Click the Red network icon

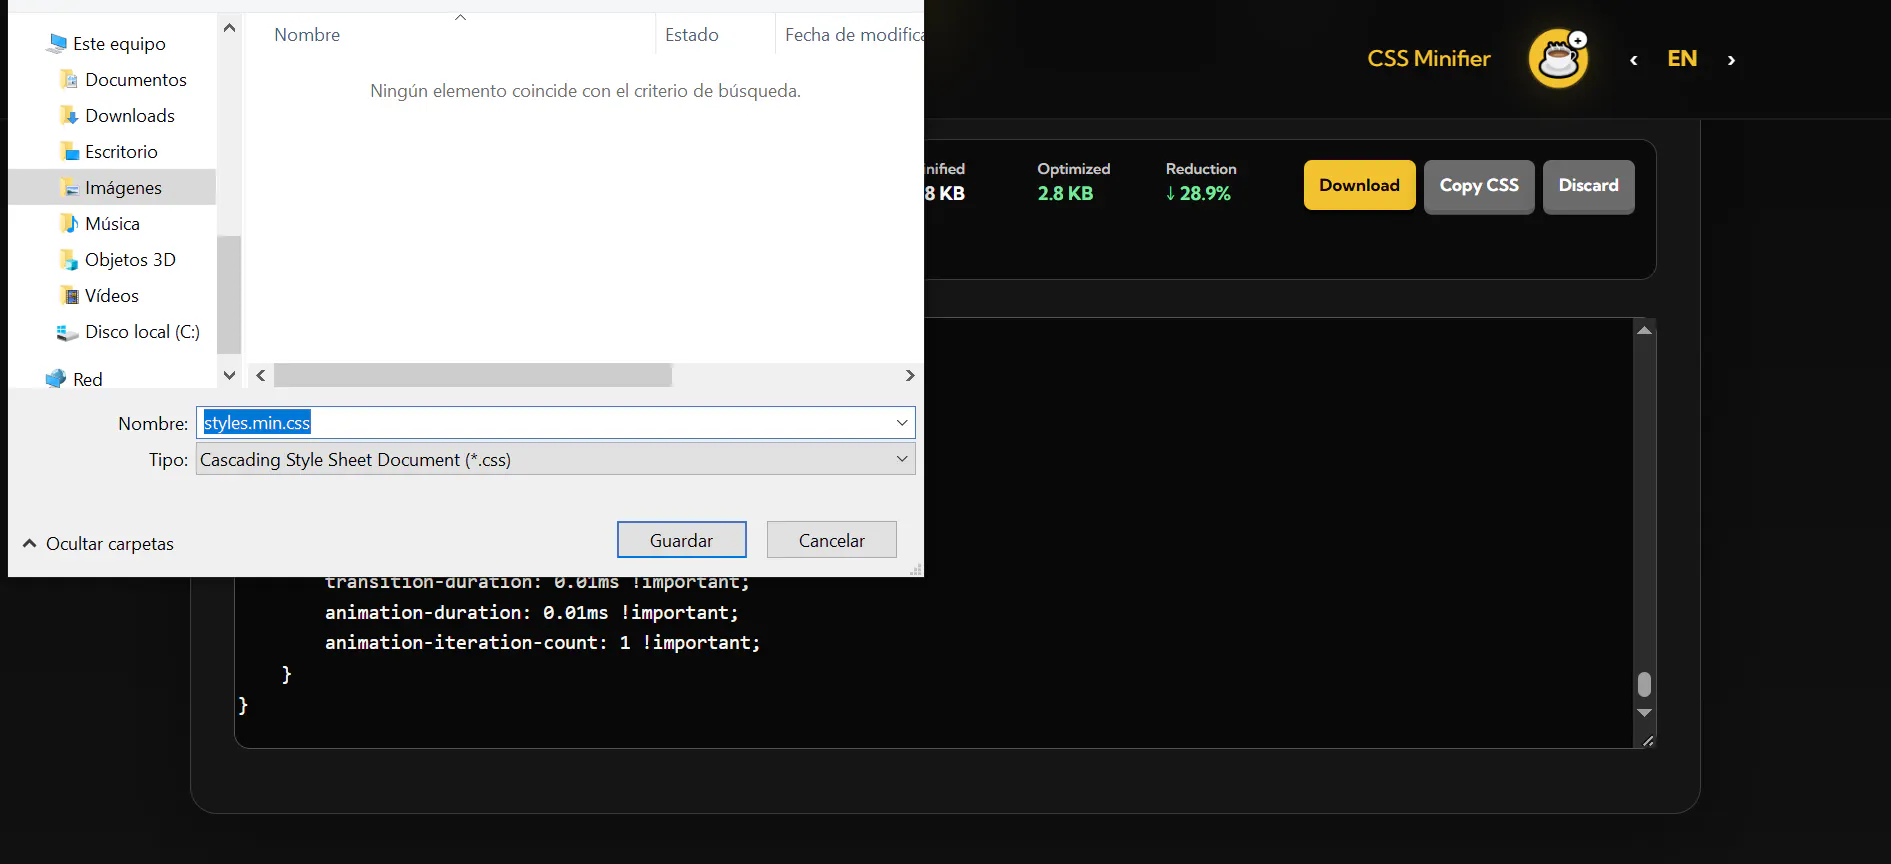pyautogui.click(x=56, y=379)
